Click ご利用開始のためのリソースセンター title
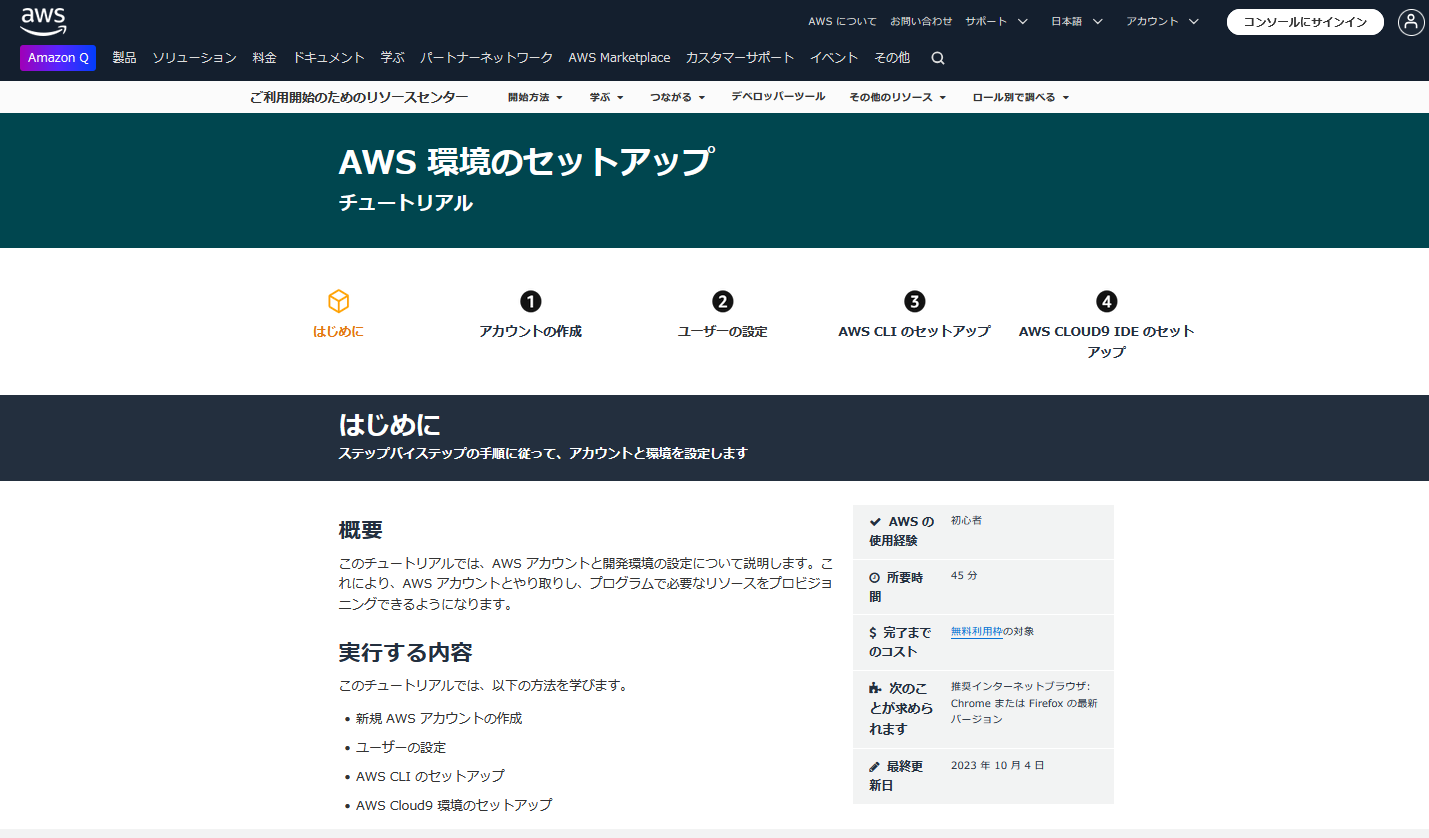 359,97
